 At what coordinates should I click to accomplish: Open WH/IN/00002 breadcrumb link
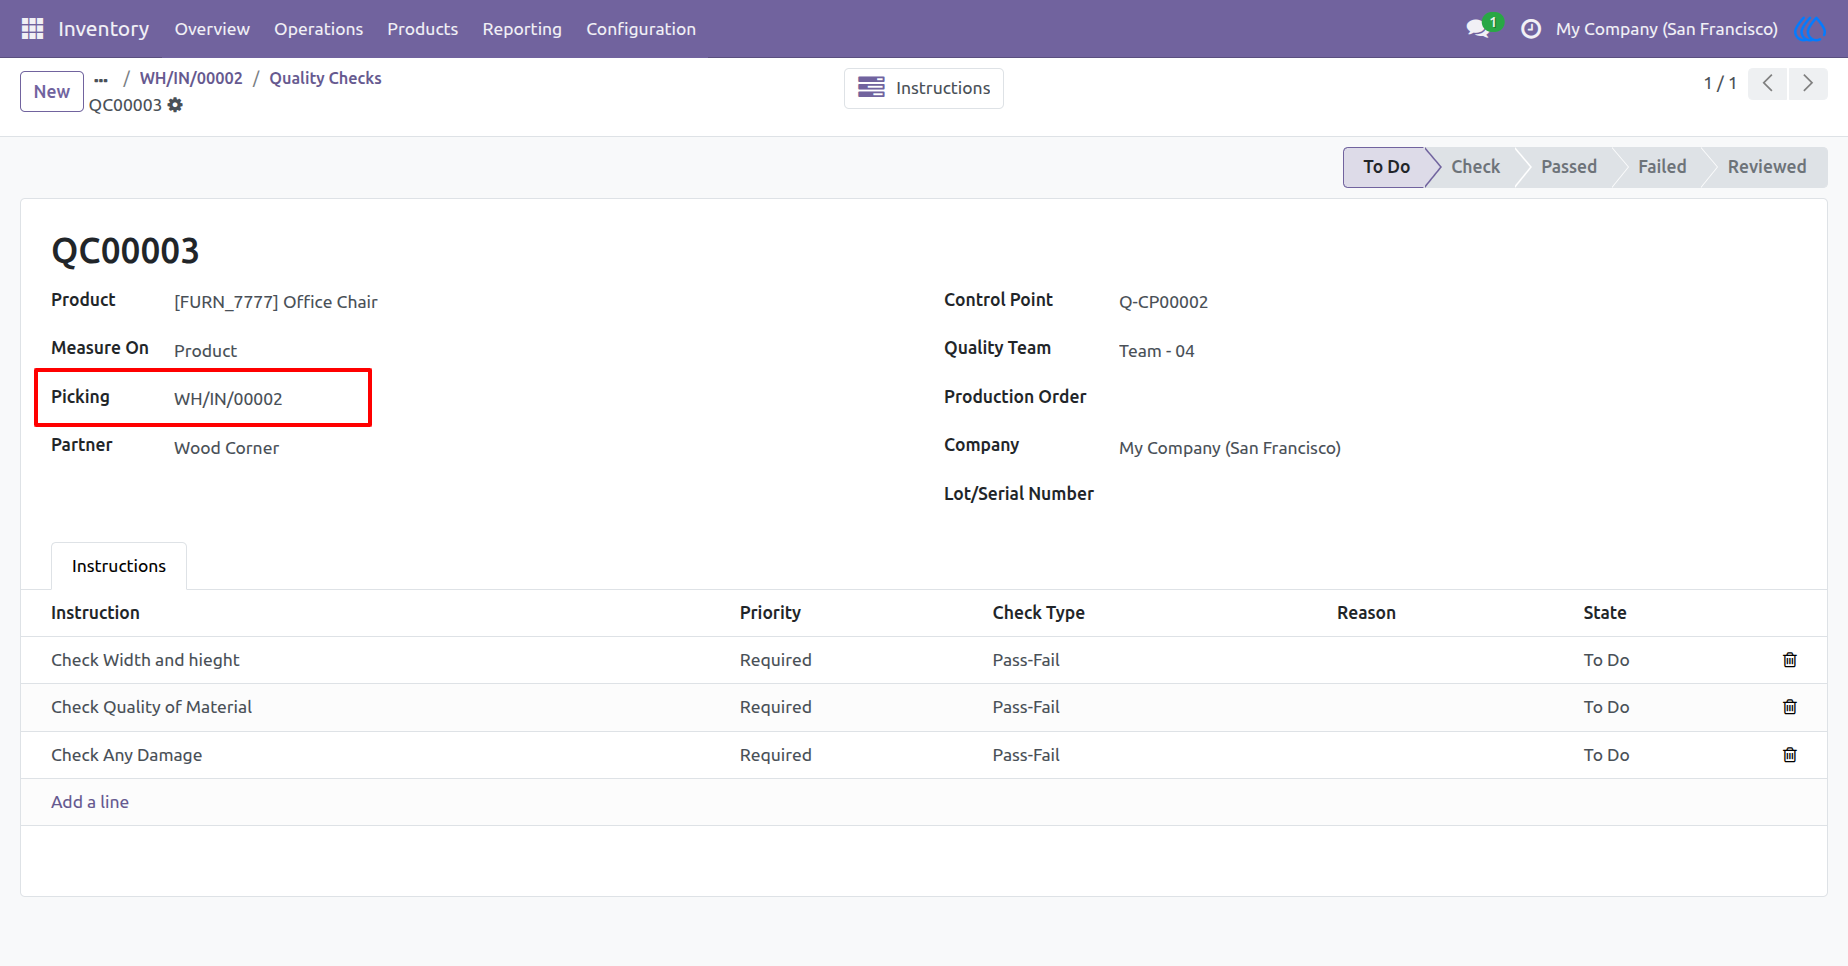click(191, 78)
